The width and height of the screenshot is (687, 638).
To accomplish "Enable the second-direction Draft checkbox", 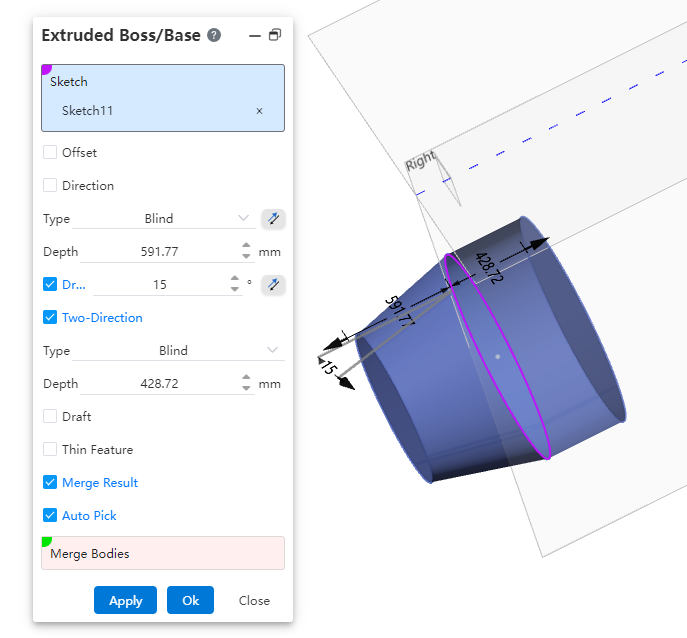I will [50, 416].
